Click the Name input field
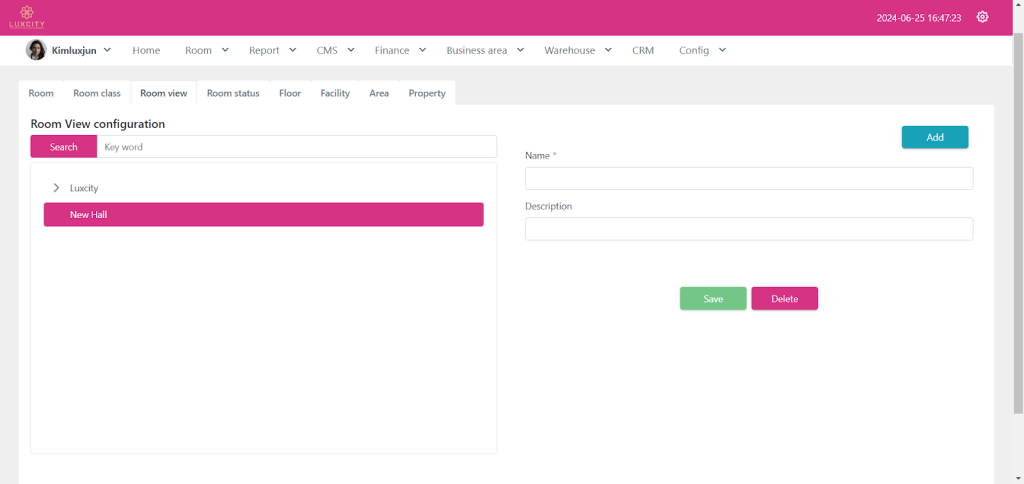Image resolution: width=1024 pixels, height=484 pixels. tap(749, 179)
